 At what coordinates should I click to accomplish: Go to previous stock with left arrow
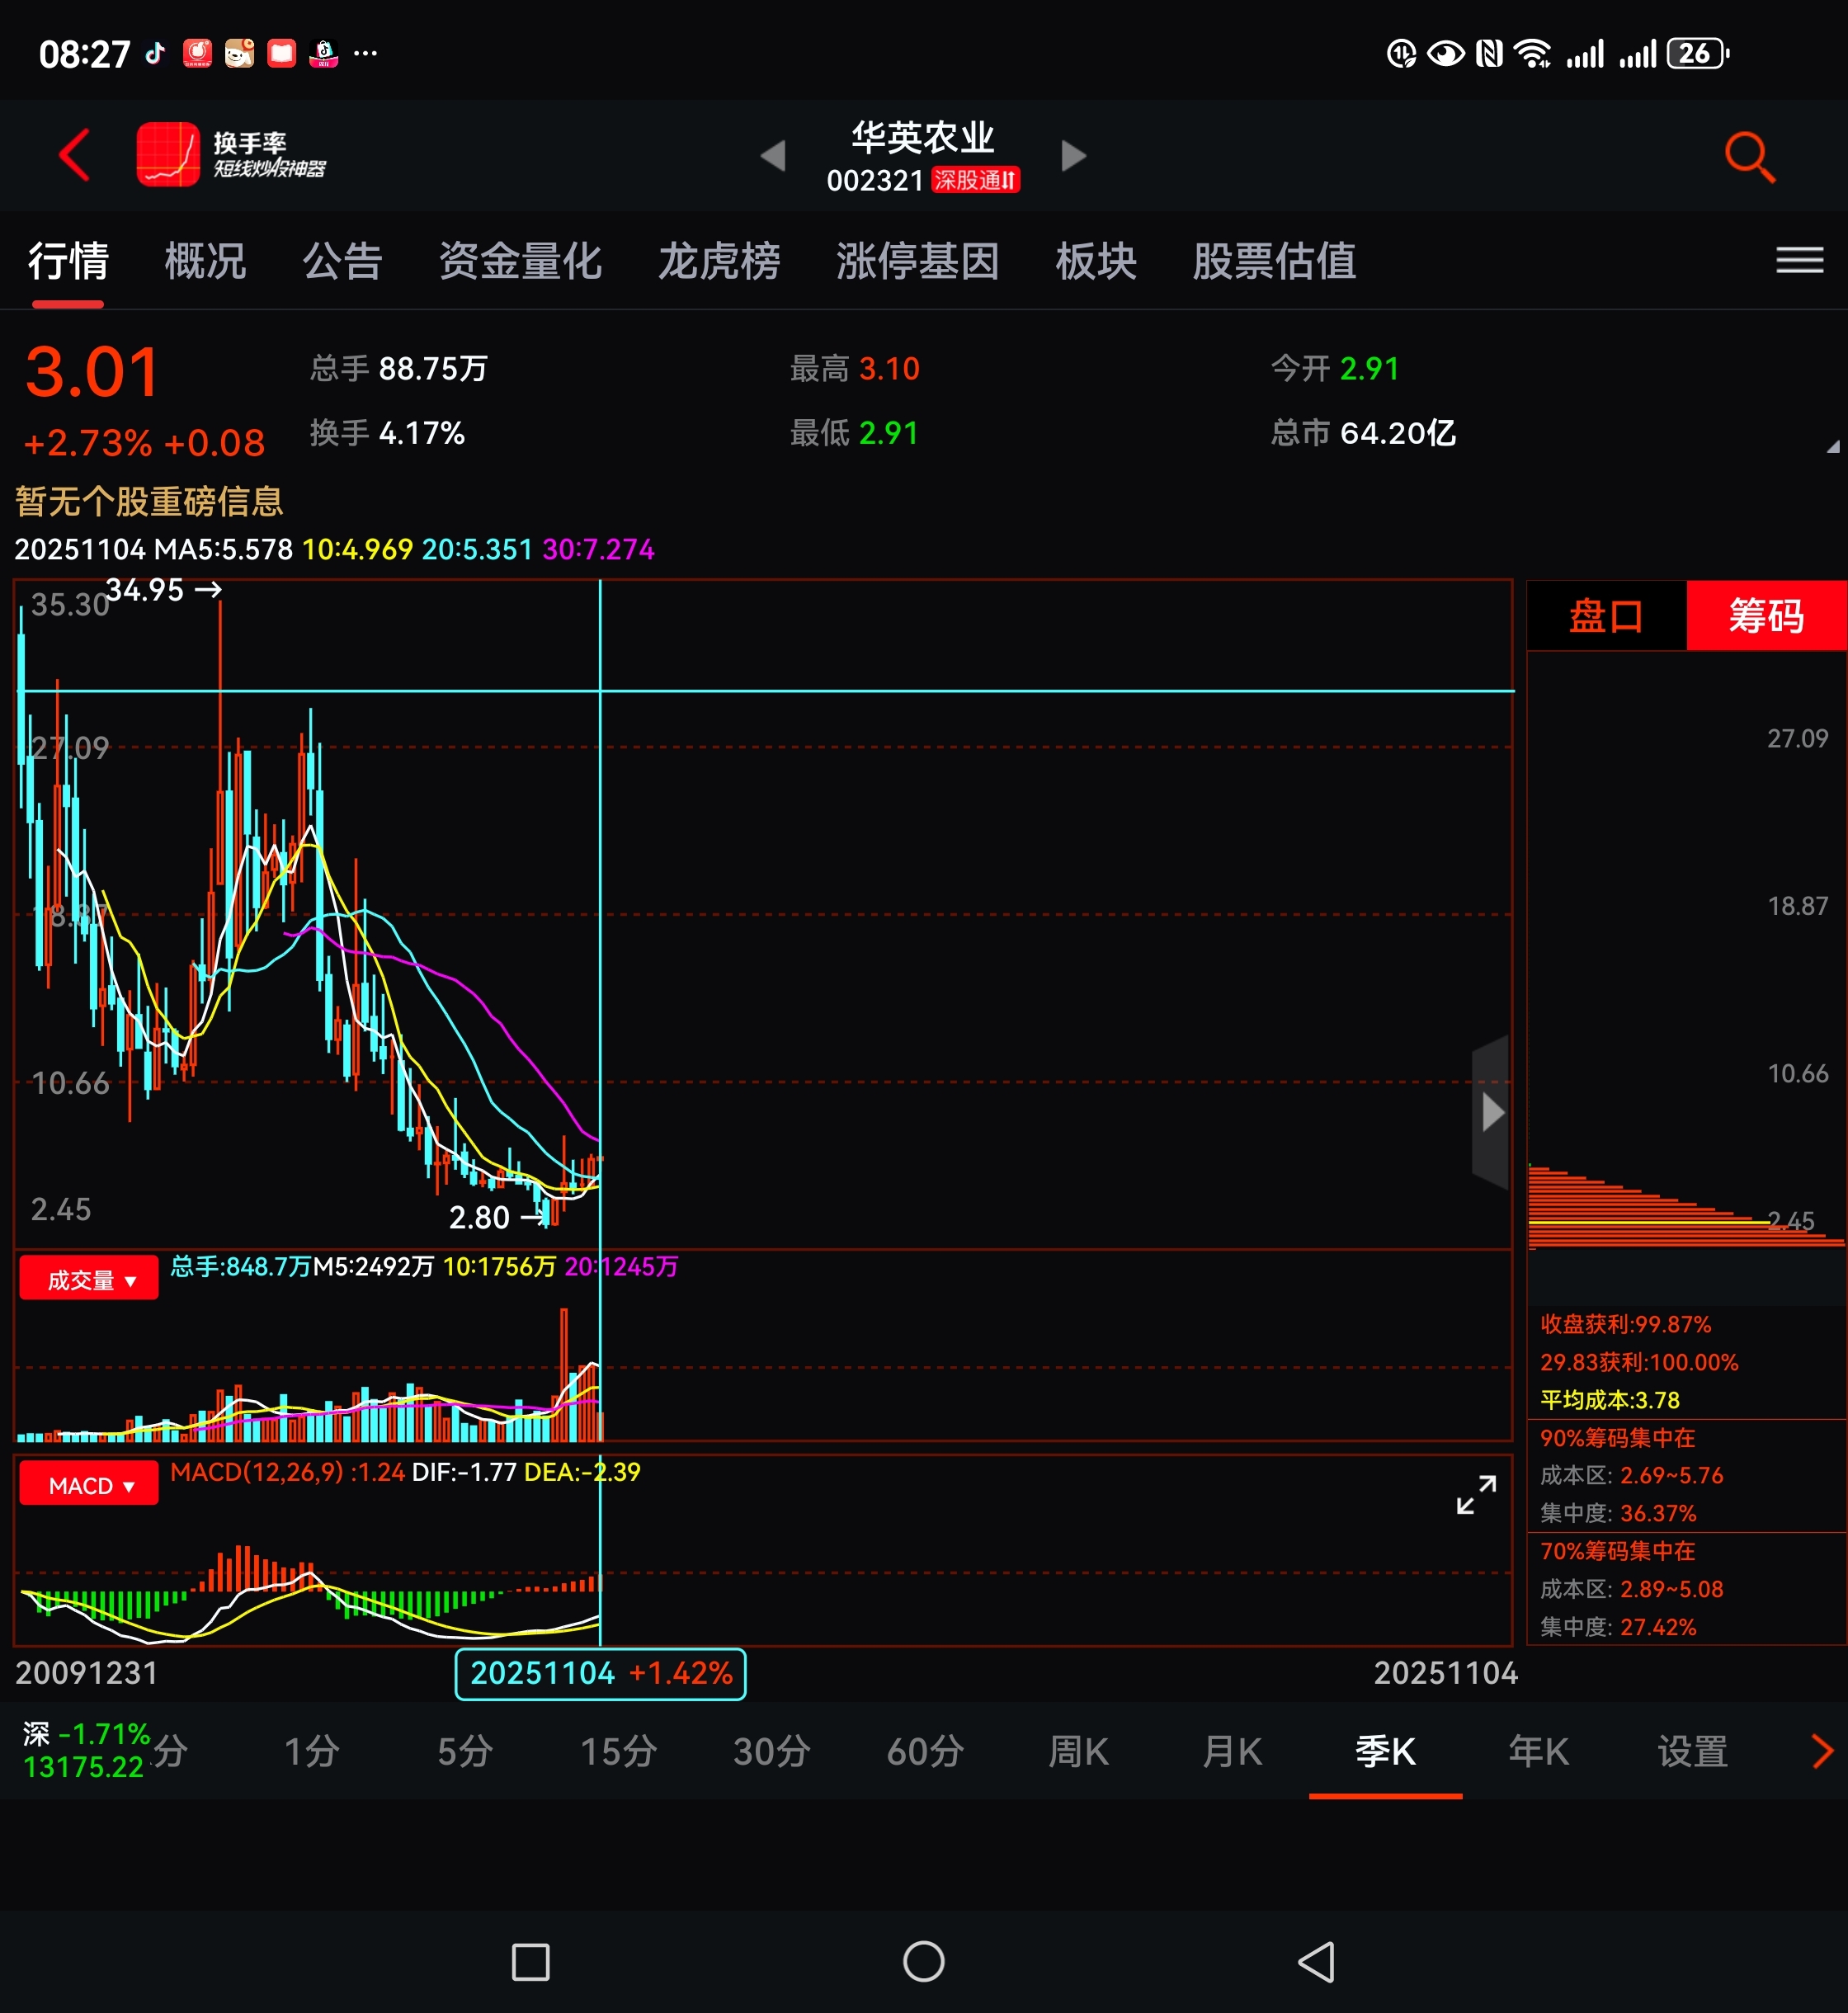pyautogui.click(x=773, y=156)
